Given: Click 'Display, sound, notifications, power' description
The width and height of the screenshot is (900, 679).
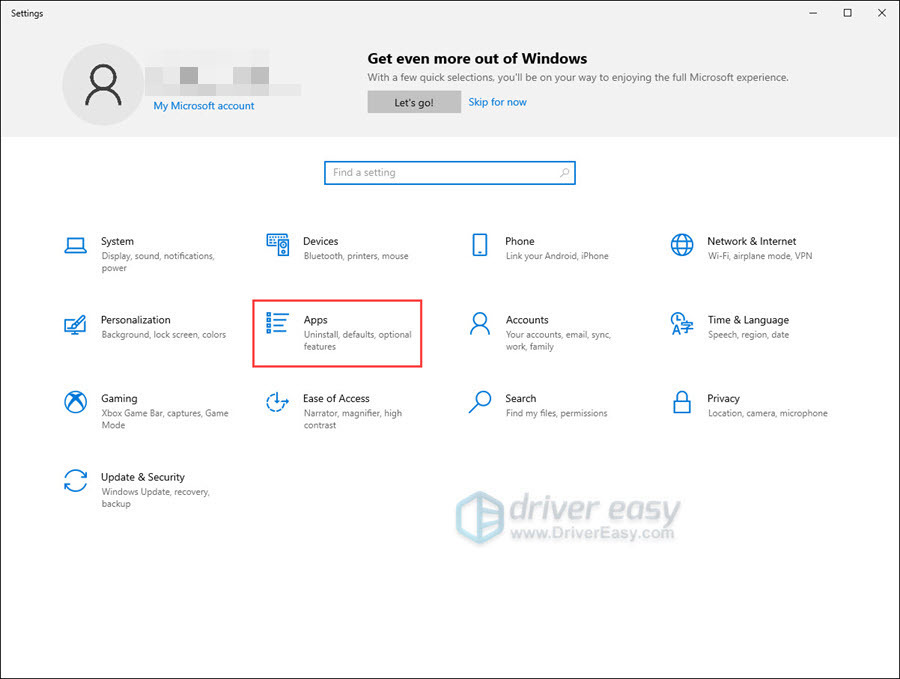Looking at the screenshot, I should pyautogui.click(x=158, y=262).
